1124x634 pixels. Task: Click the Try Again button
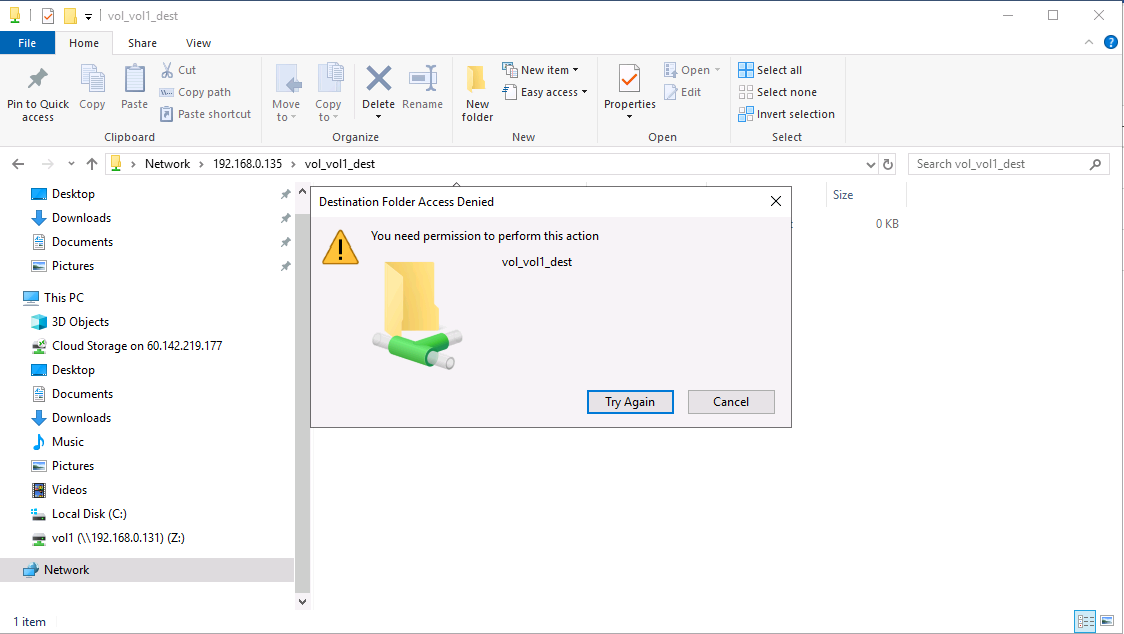[630, 402]
